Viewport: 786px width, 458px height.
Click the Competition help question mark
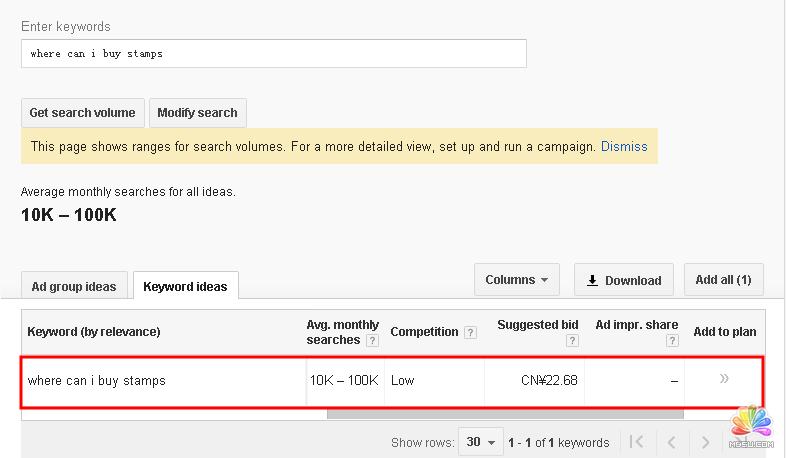[470, 332]
